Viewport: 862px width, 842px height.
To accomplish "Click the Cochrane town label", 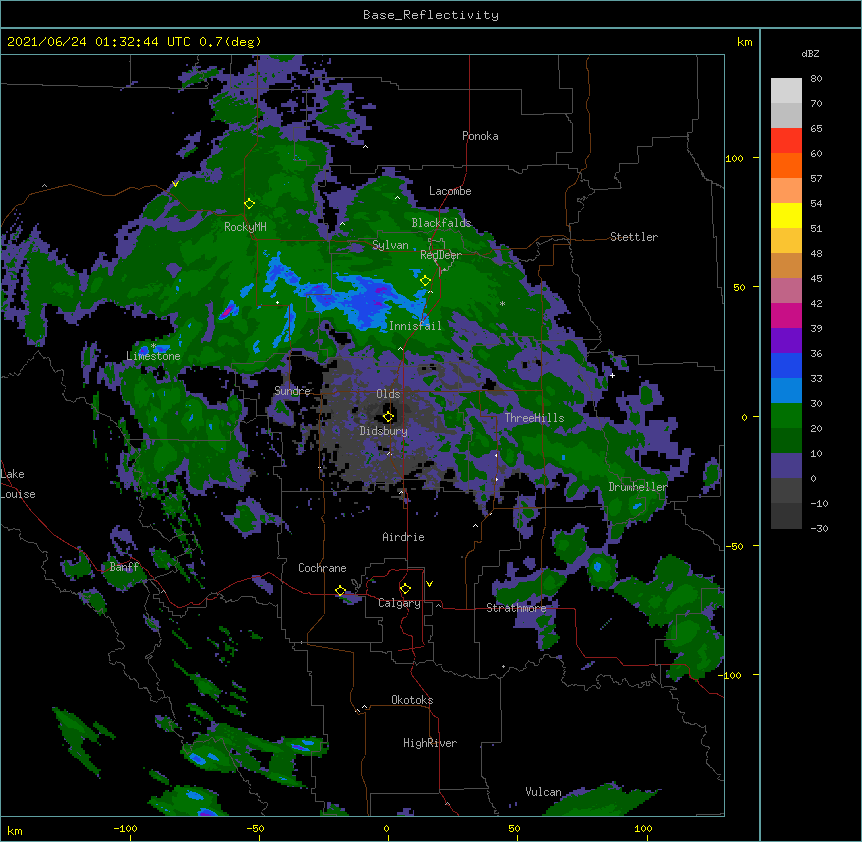I will point(322,568).
